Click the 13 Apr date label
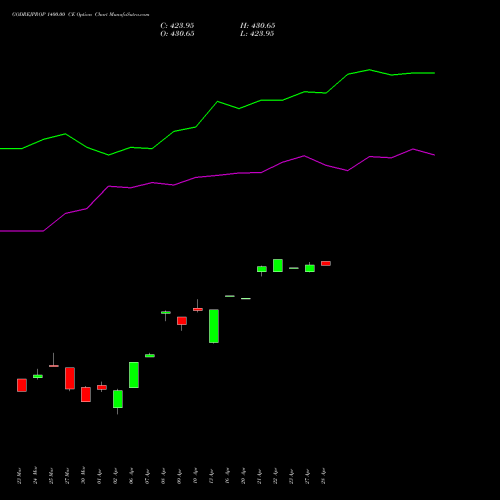Image resolution: width=500 pixels, height=500 pixels. click(x=211, y=476)
